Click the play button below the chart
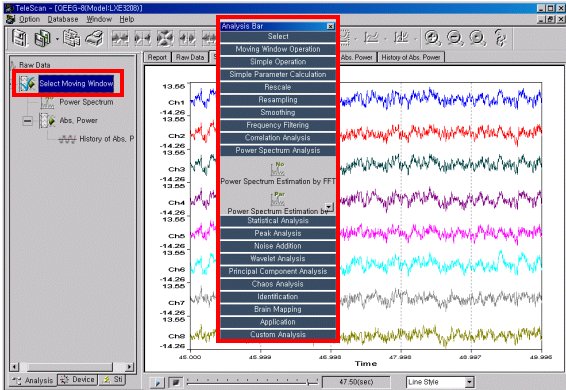Screen dimensions: 566x390 pyautogui.click(x=157, y=382)
